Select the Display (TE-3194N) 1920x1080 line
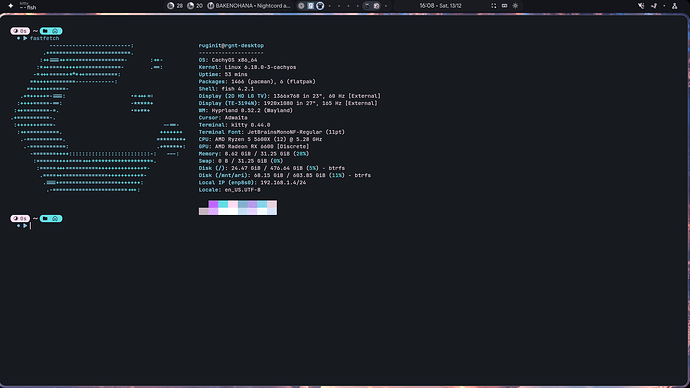The image size is (690, 388). 288,103
